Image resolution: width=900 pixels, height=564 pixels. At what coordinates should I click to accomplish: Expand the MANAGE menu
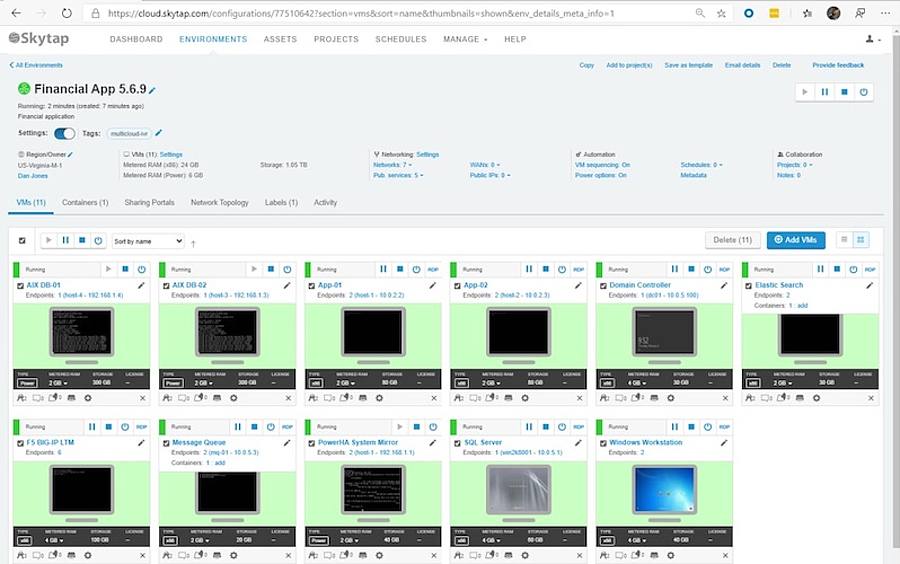(465, 39)
